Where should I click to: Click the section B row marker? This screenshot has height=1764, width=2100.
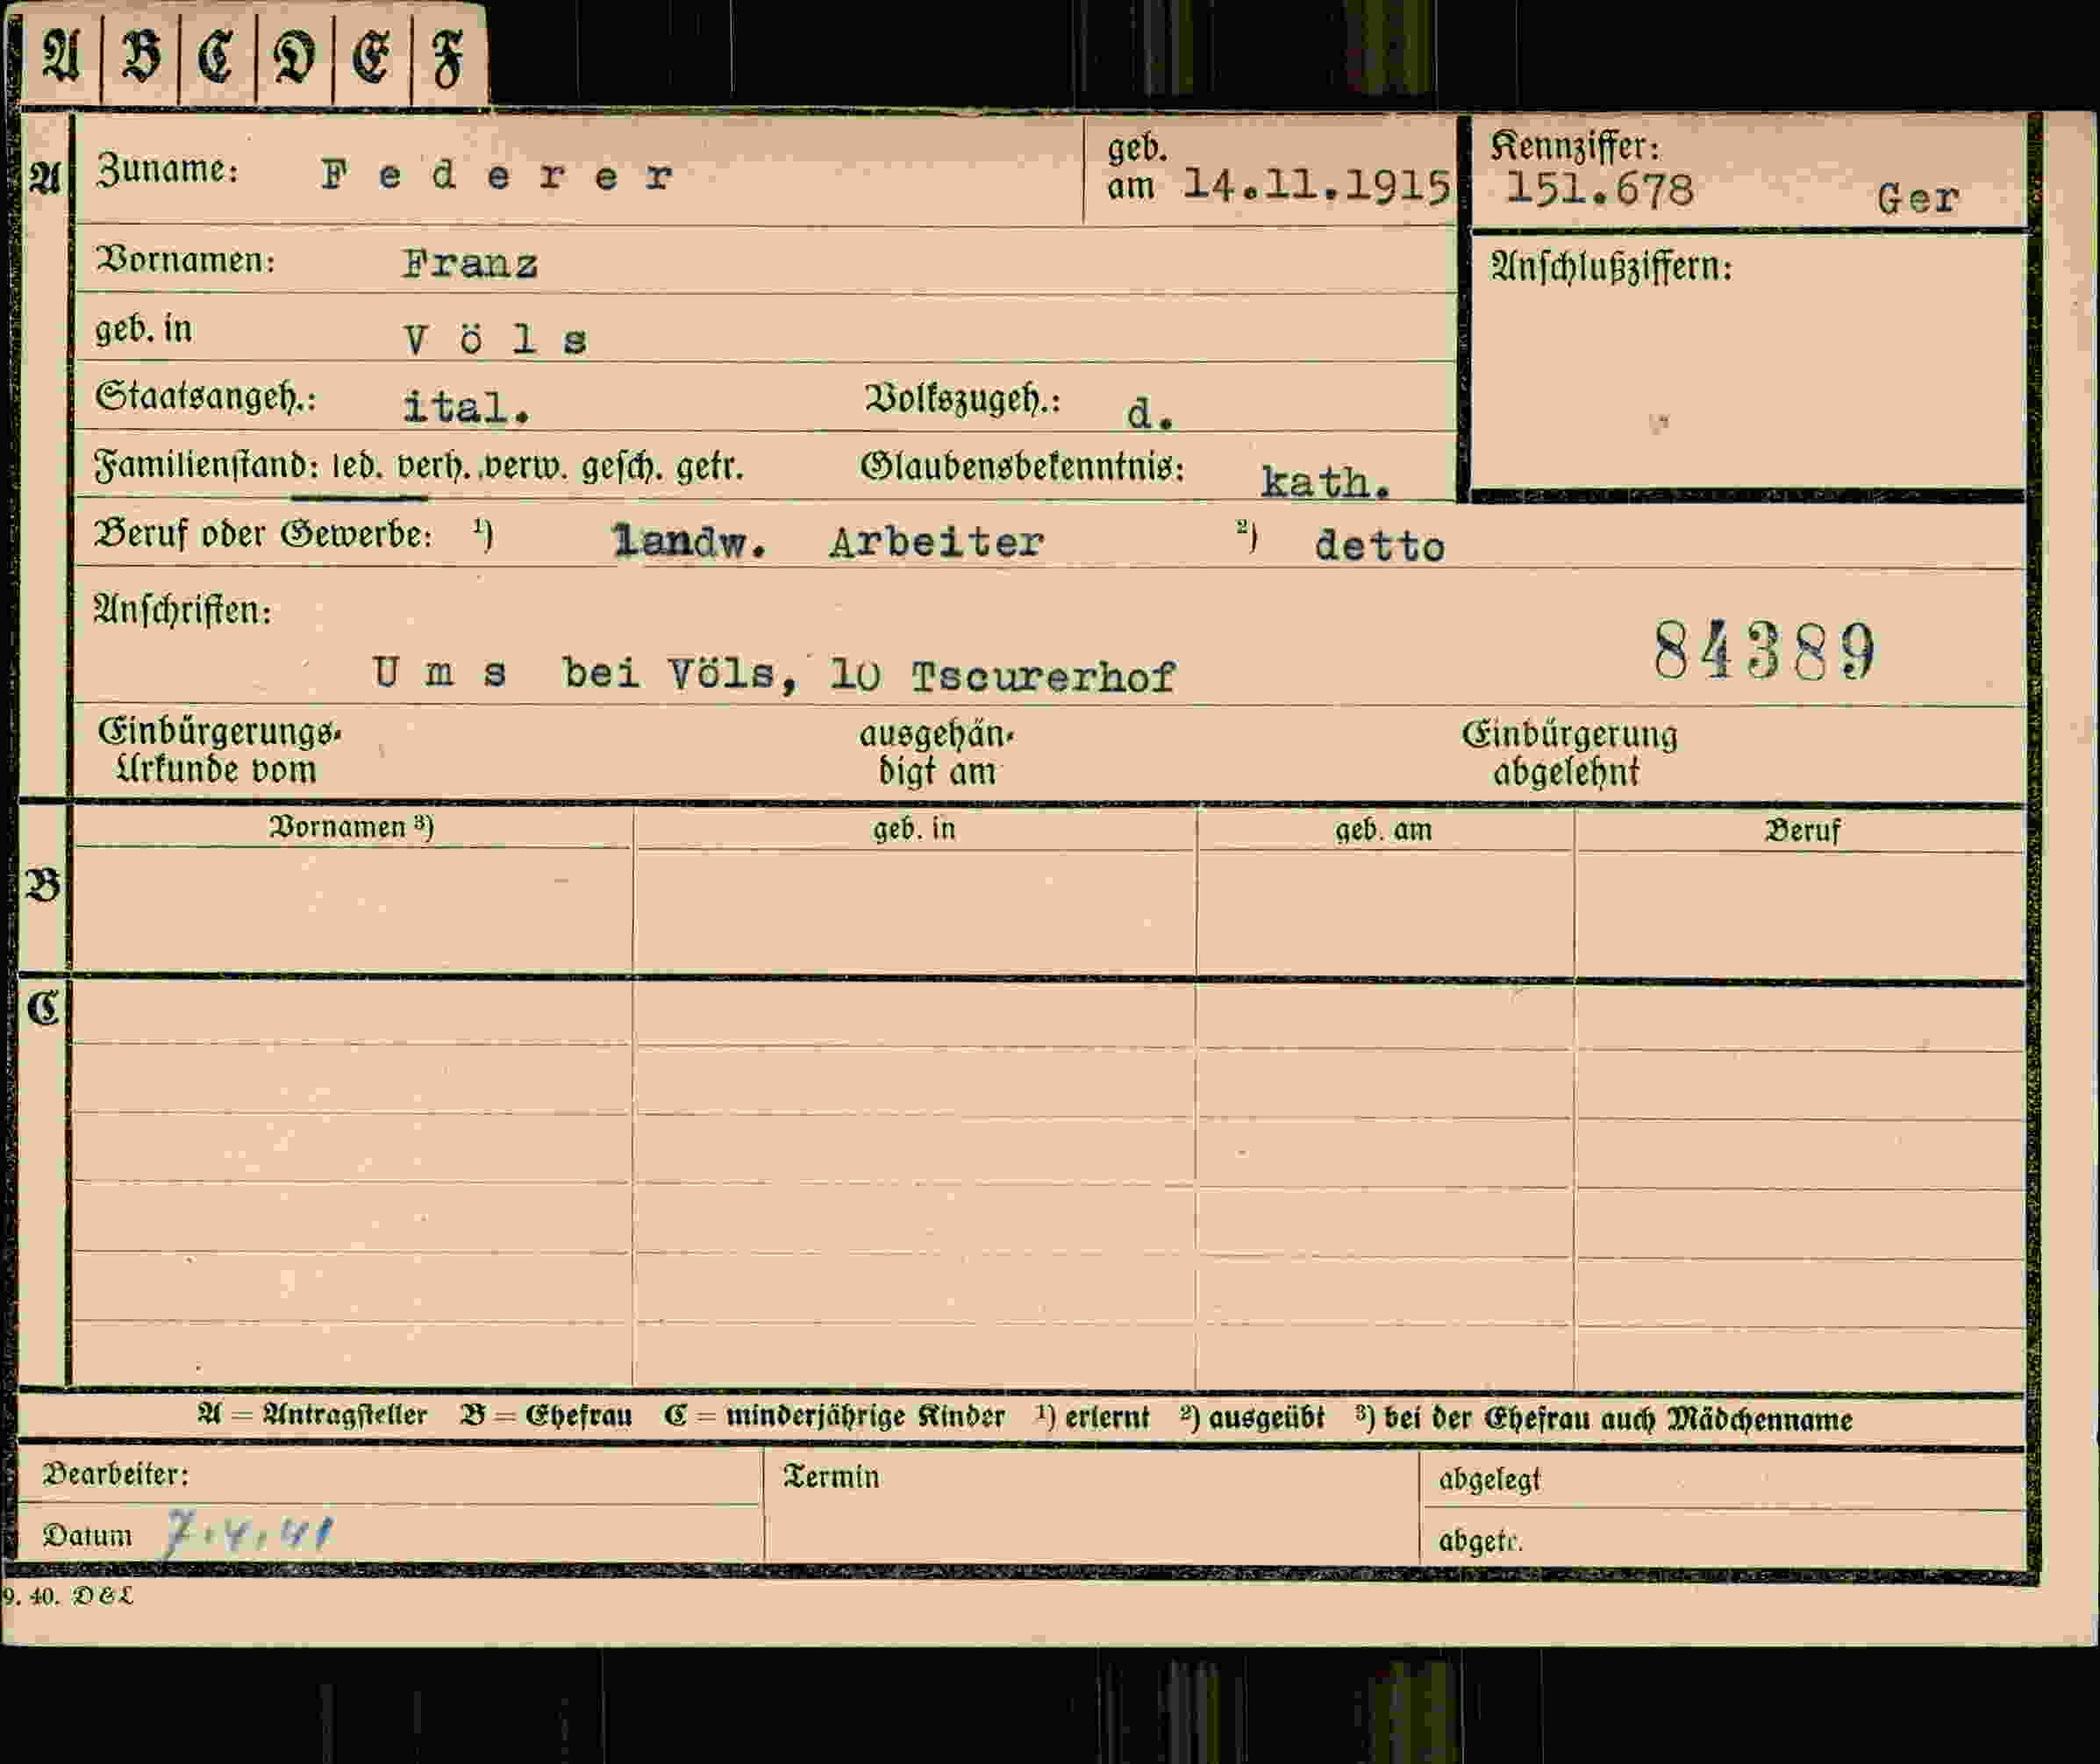[43, 886]
